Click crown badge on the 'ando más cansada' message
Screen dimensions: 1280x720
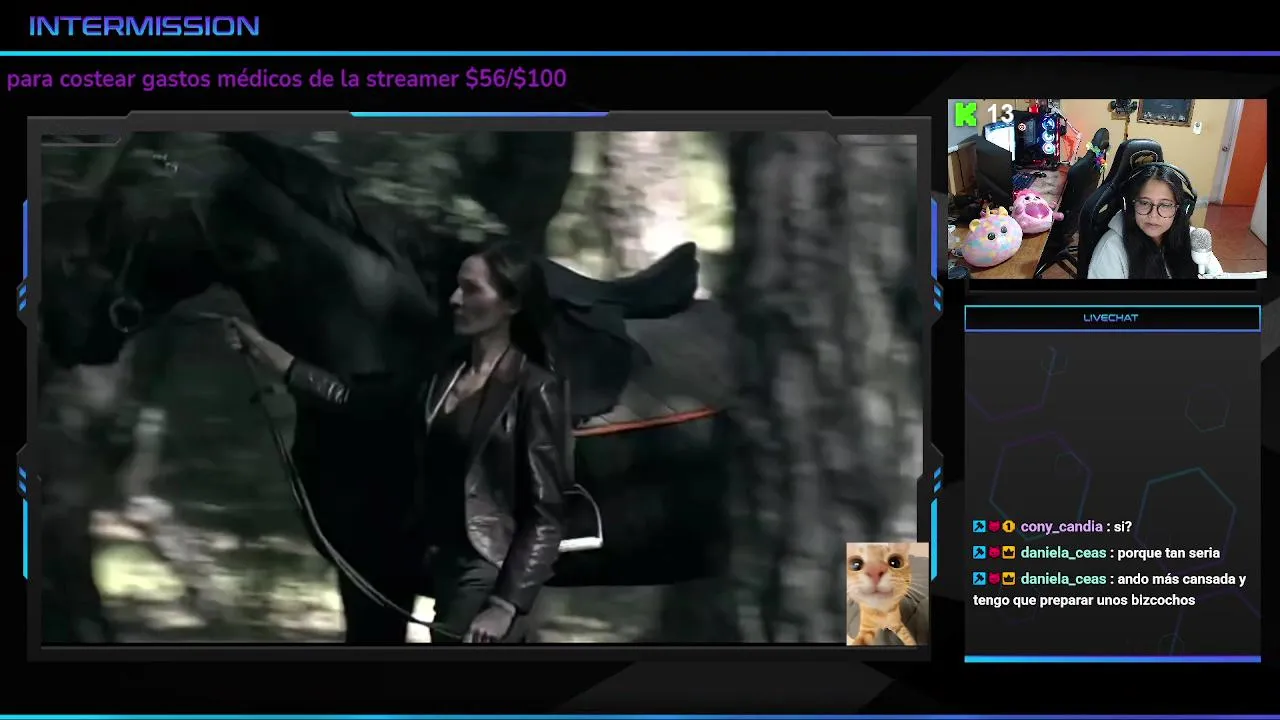1008,579
